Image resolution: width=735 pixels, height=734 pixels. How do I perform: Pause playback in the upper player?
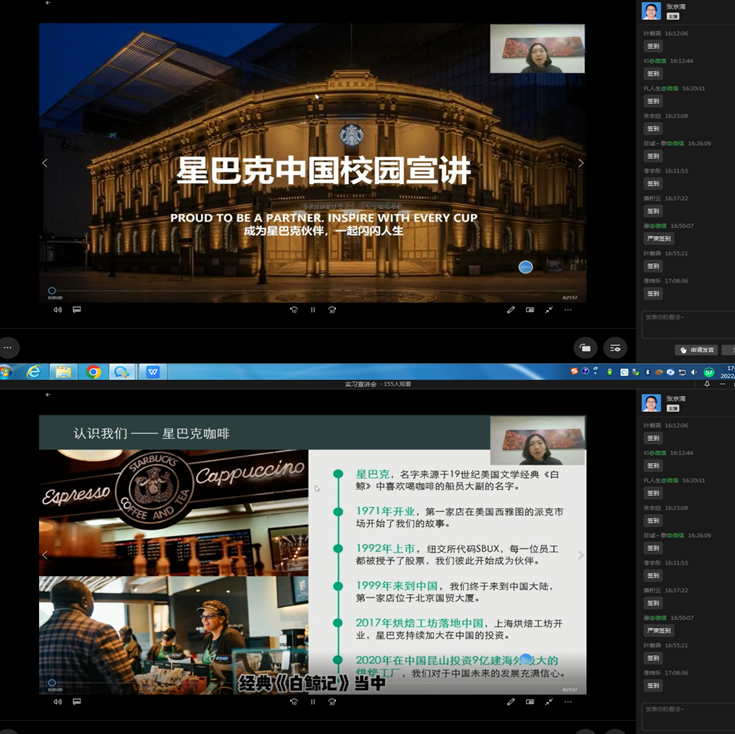pos(313,310)
